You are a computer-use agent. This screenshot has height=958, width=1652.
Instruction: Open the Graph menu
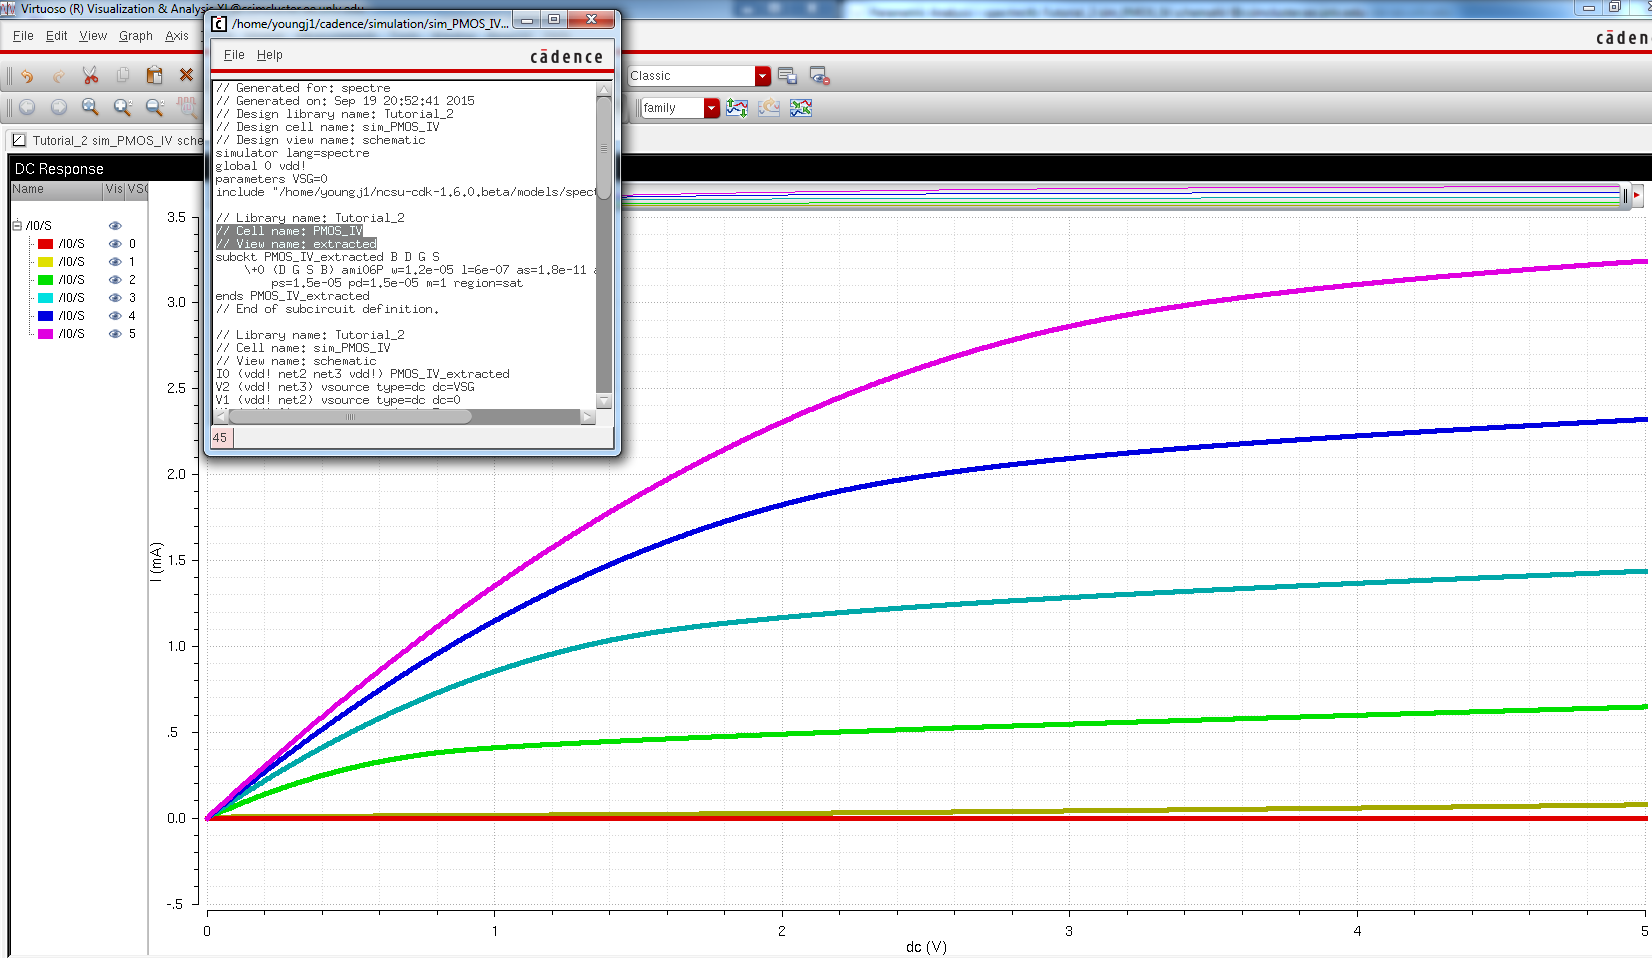[135, 35]
